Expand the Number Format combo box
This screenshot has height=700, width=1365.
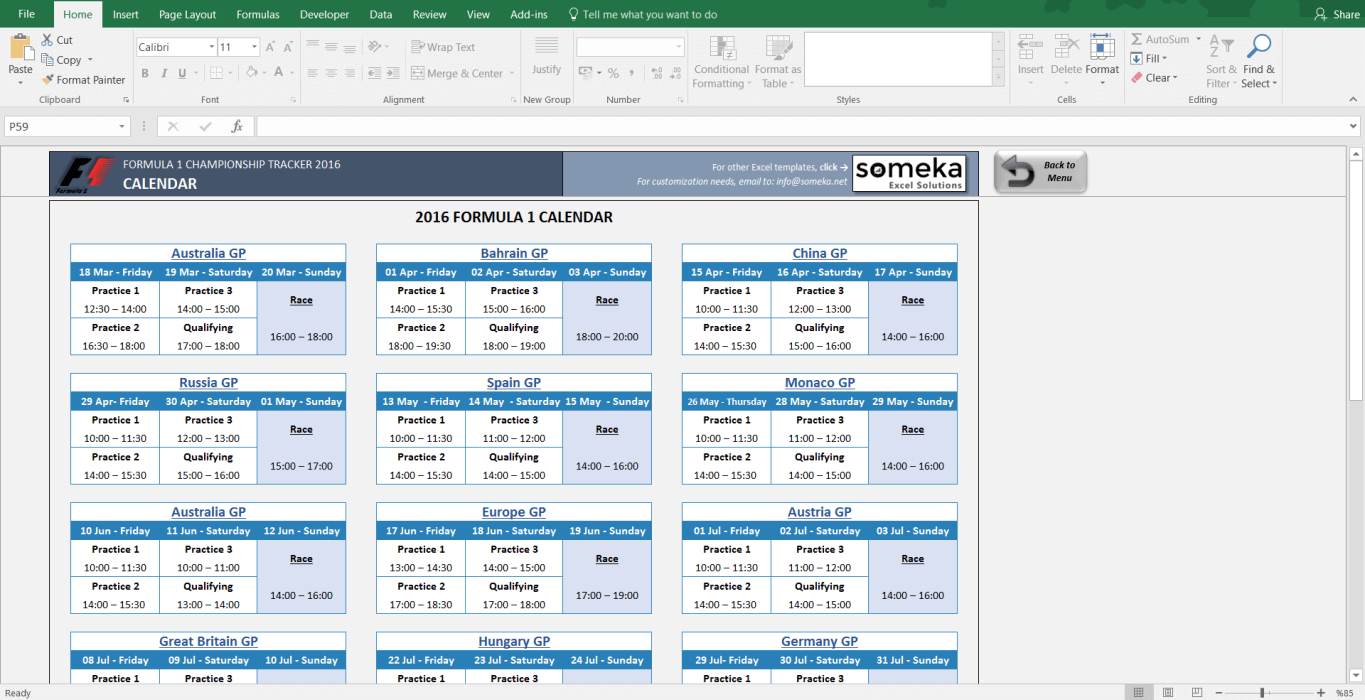(x=679, y=47)
